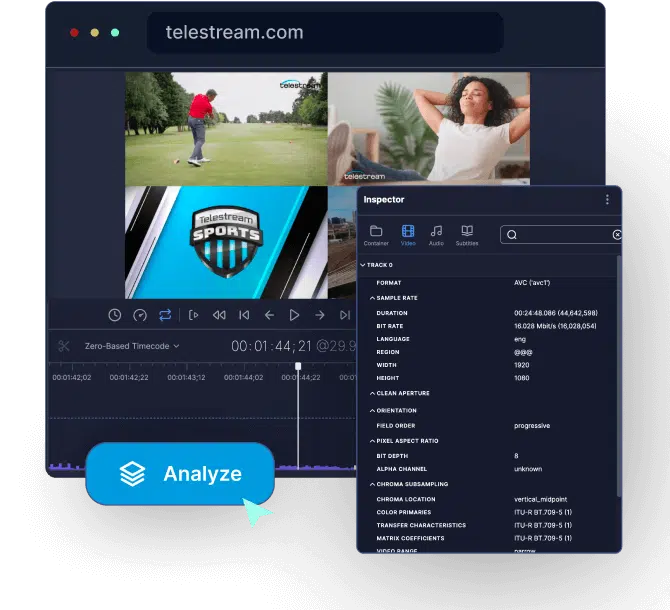Image resolution: width=670 pixels, height=610 pixels.
Task: Step forward one frame with right arrow
Action: (320, 315)
